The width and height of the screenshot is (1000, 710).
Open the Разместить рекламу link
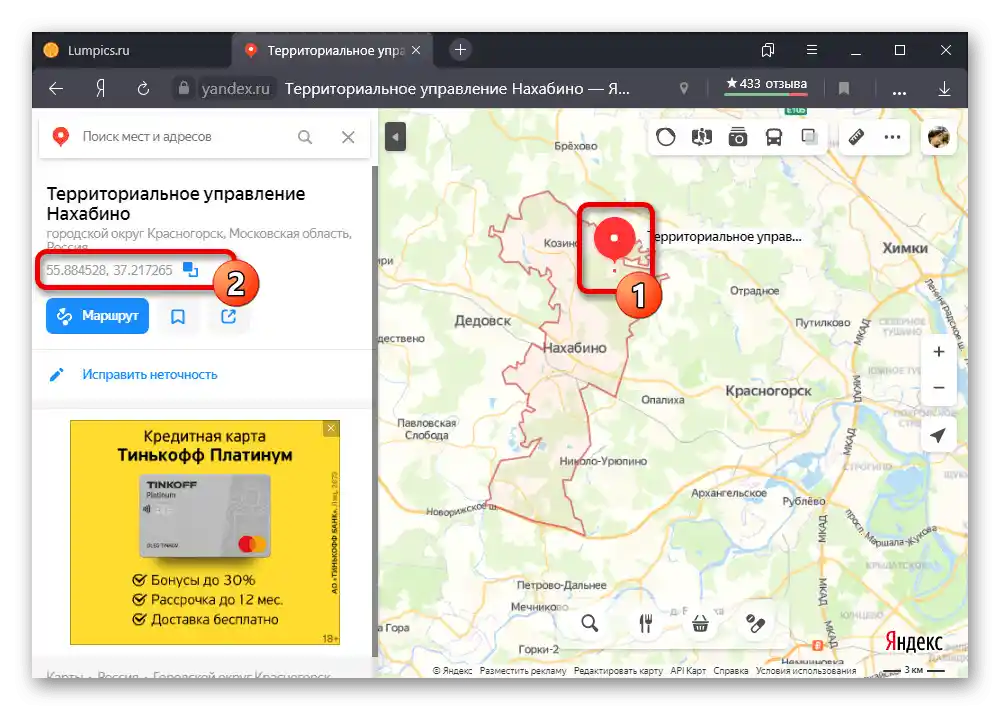(x=523, y=670)
